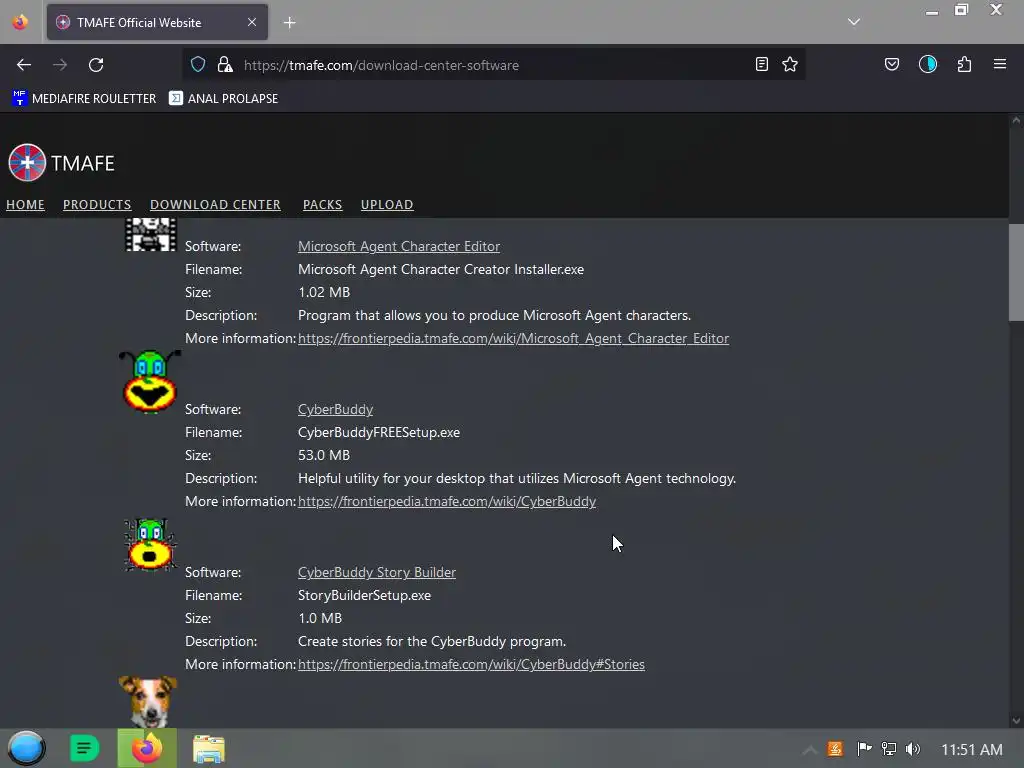This screenshot has width=1024, height=768.
Task: Click the 53.0 MB size value
Action: [x=324, y=455]
